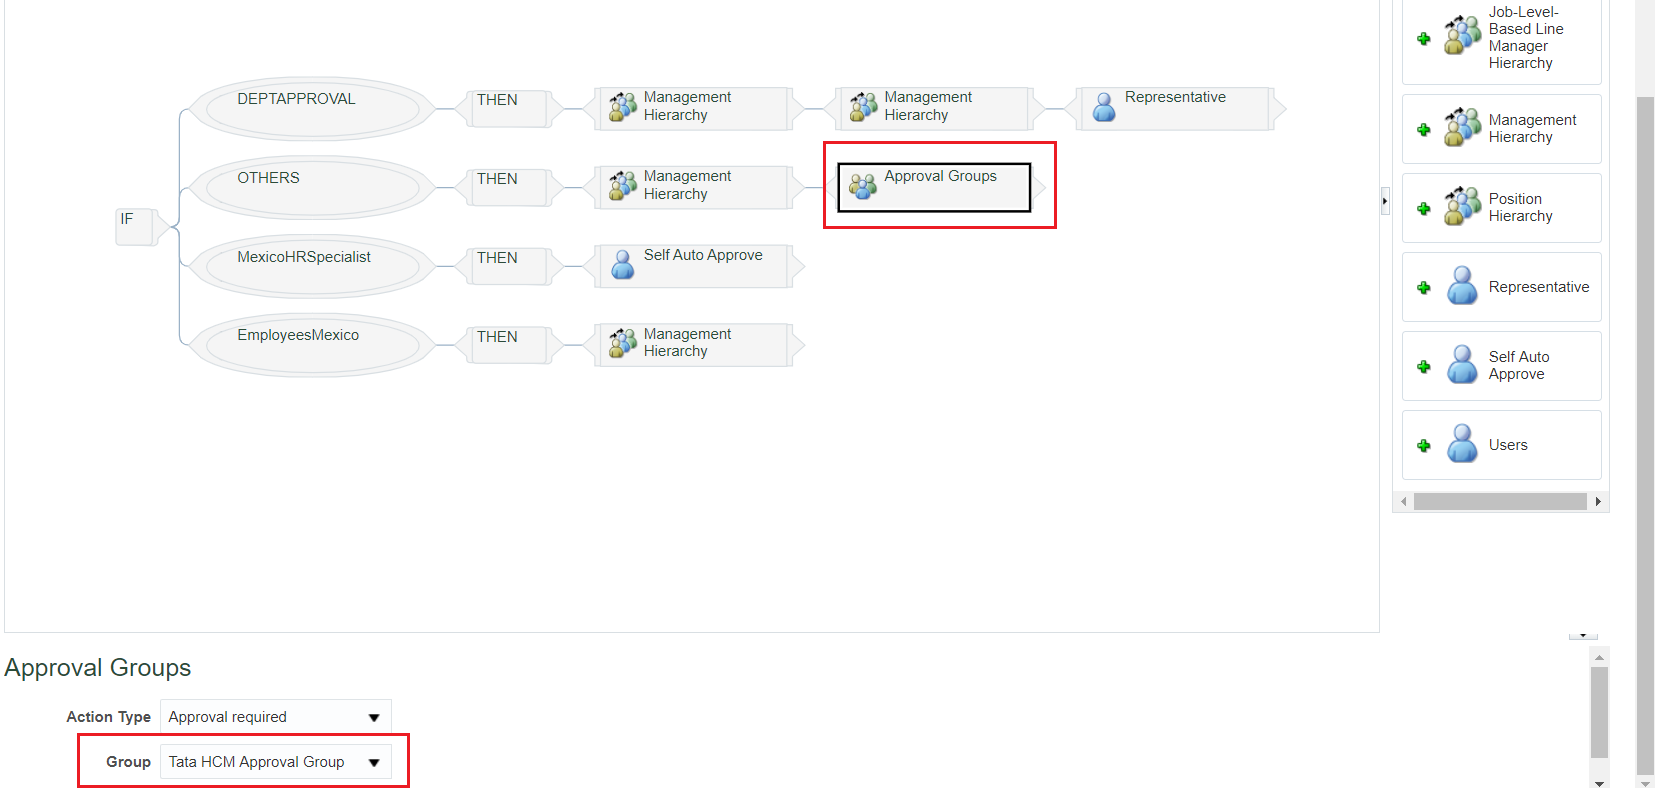The image size is (1655, 788).
Task: Click the IF root node
Action: pyautogui.click(x=134, y=226)
